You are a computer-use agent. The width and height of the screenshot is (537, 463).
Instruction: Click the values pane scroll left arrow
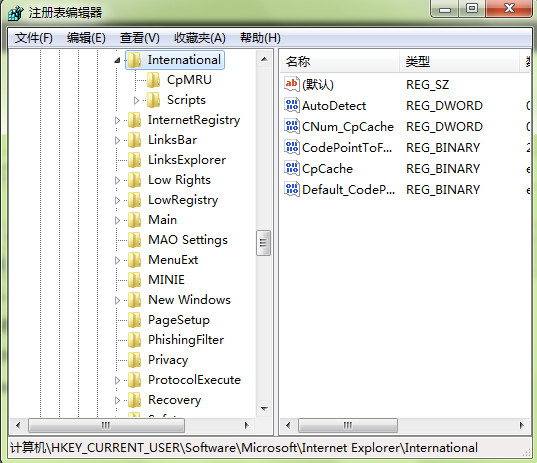coord(288,426)
